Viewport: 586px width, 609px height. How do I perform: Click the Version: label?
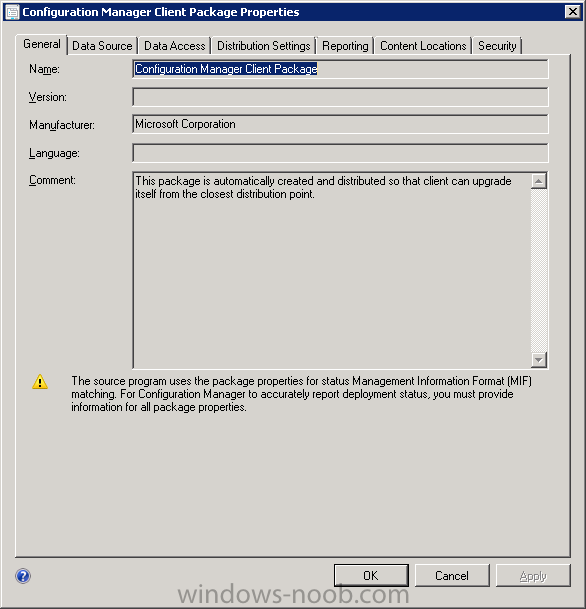(48, 97)
